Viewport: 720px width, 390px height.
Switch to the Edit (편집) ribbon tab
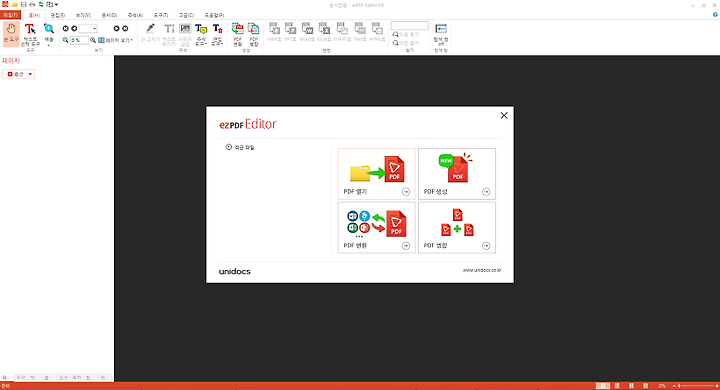click(x=58, y=15)
